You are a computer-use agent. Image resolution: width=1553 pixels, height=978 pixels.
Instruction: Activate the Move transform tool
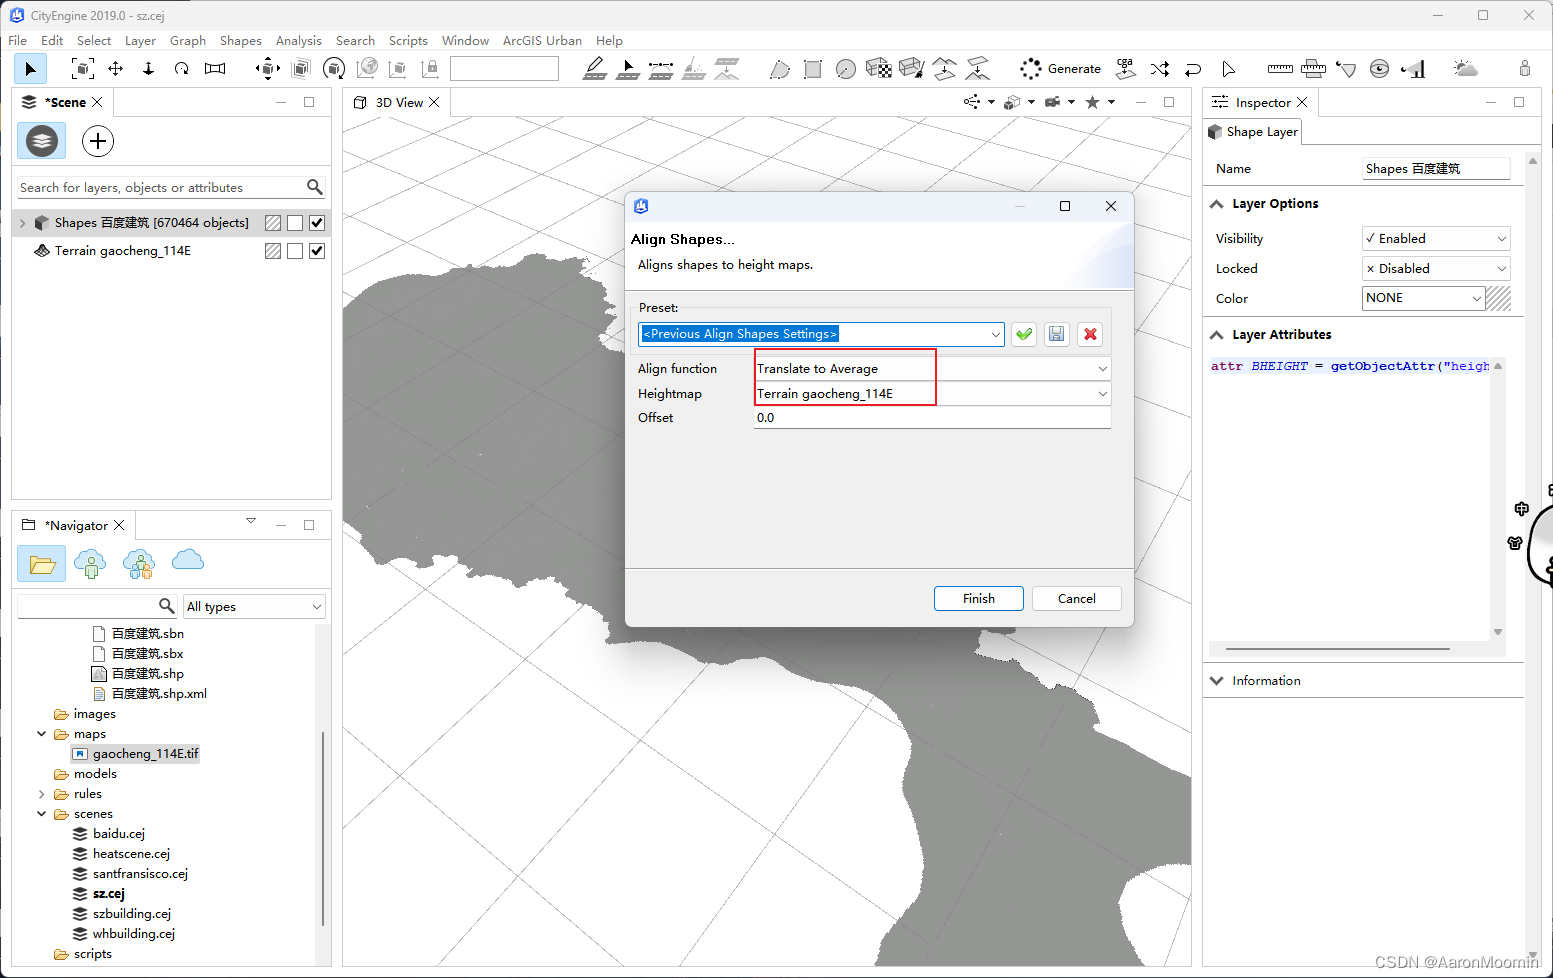[x=267, y=68]
